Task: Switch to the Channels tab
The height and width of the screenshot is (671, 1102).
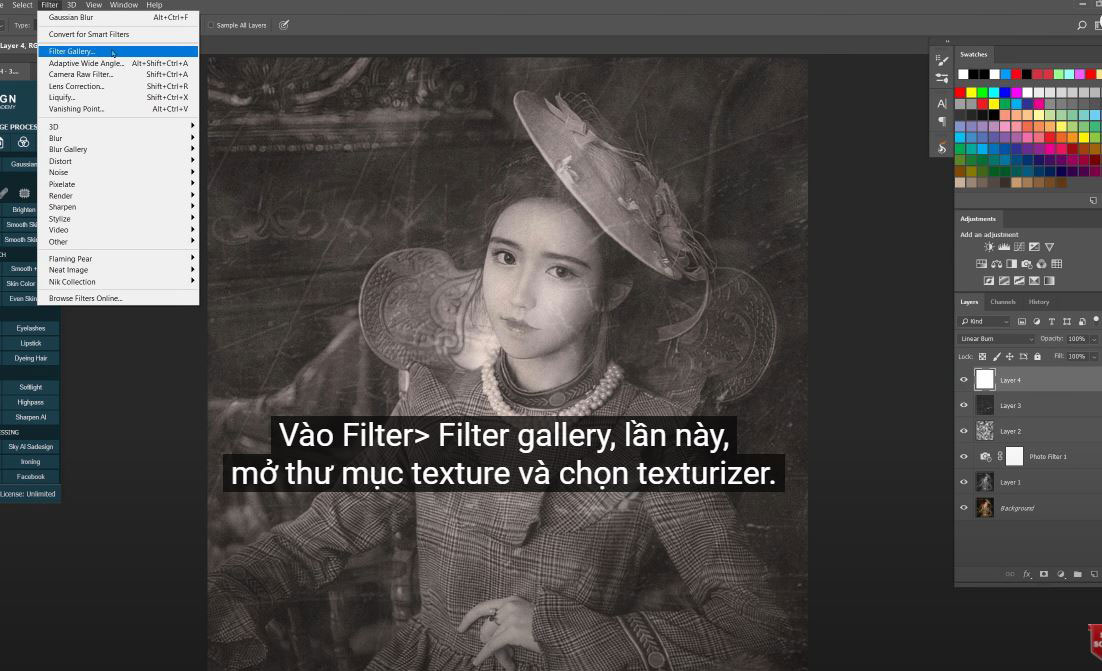Action: coord(1003,301)
